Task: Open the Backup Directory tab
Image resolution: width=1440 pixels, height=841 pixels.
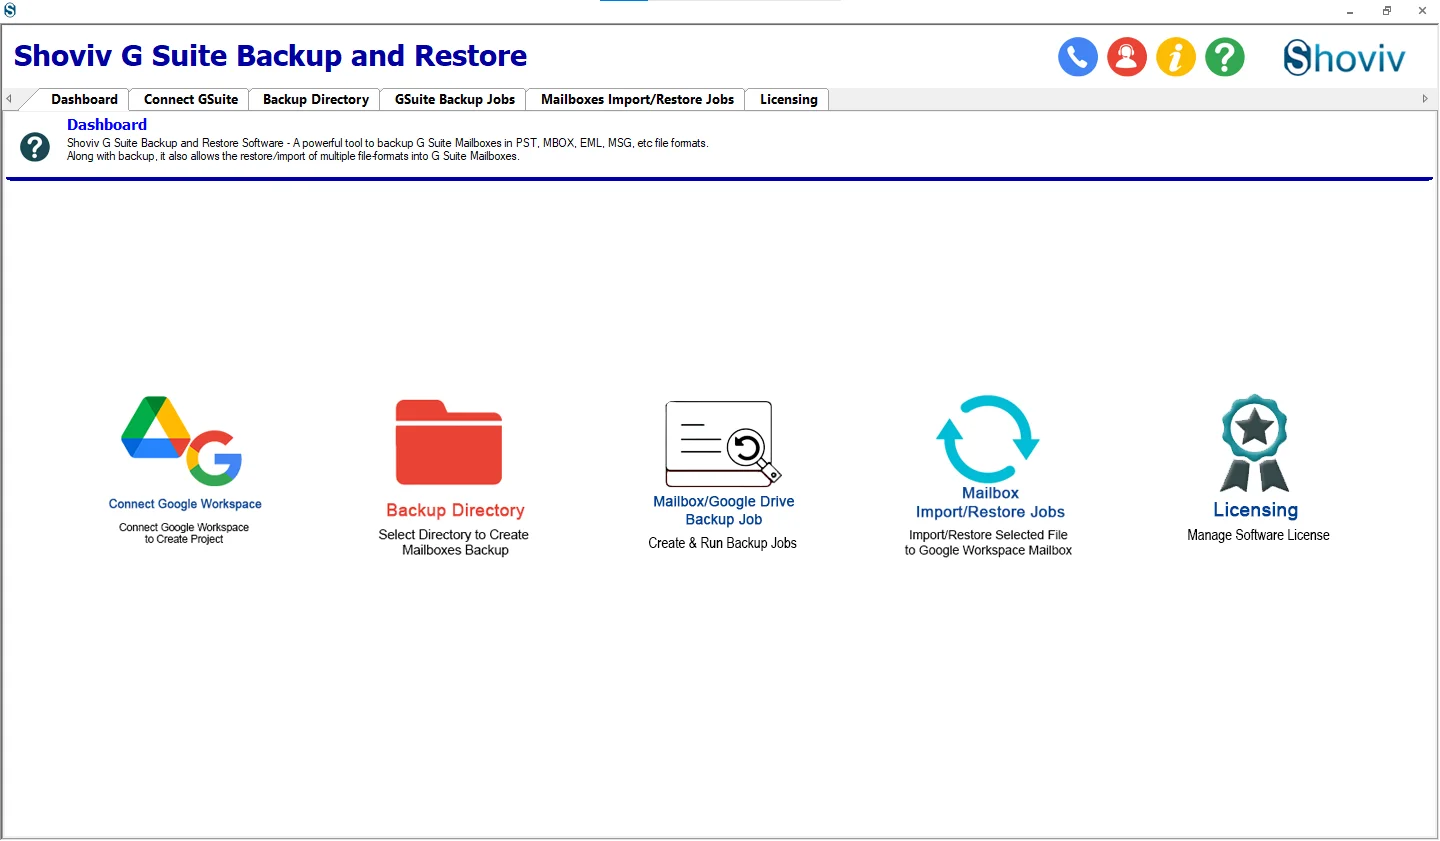Action: click(316, 99)
